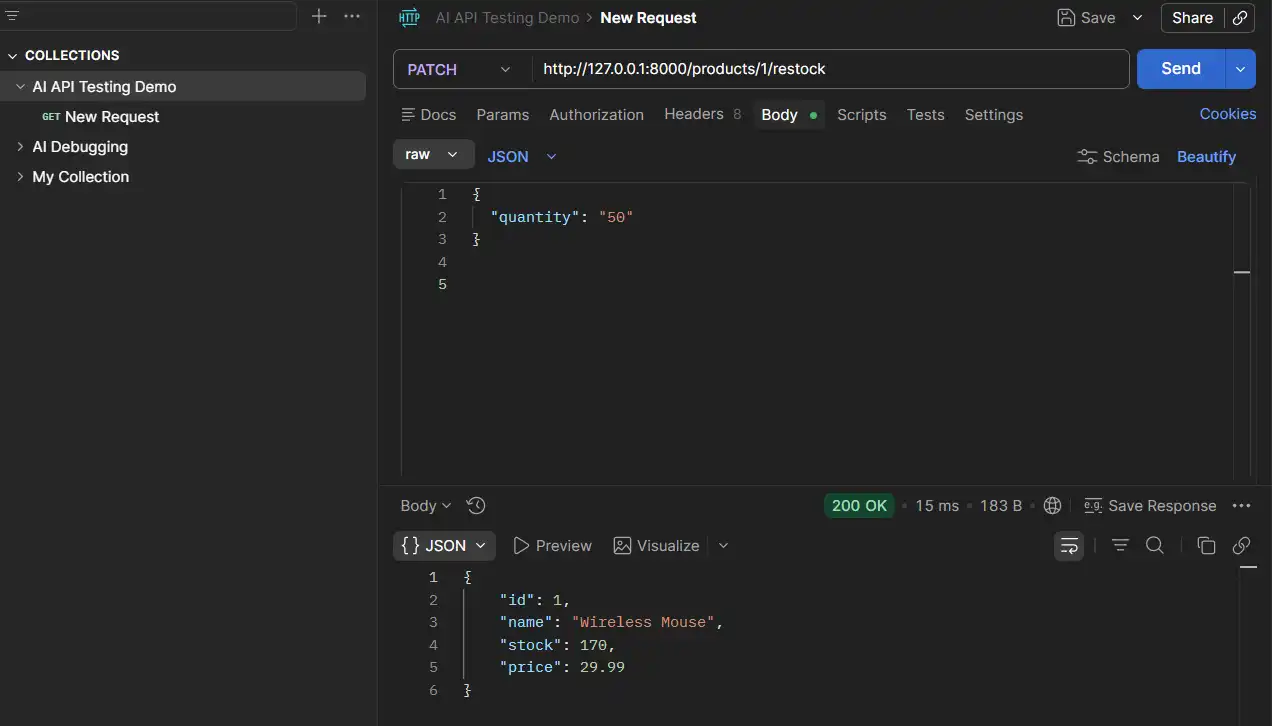
Task: Open request body history via clock icon
Action: 476,505
